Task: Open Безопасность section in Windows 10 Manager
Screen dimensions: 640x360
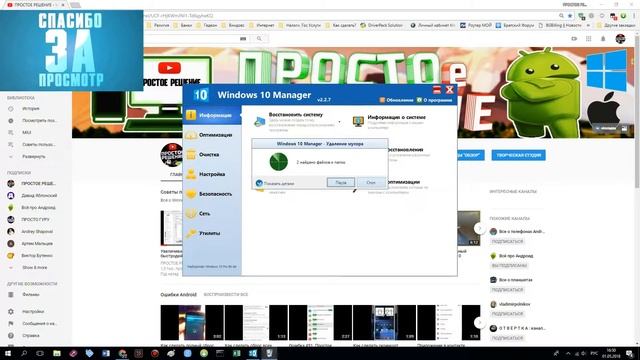Action: (212, 194)
